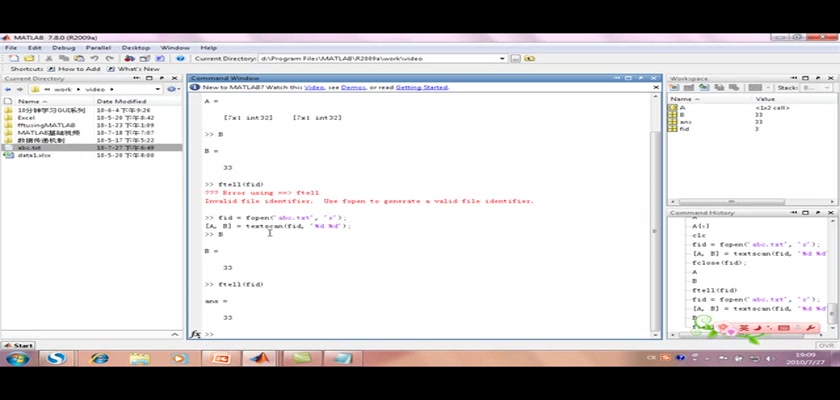The image size is (840, 400).
Task: Click the Redo toolbar icon
Action: pyautogui.click(x=109, y=58)
